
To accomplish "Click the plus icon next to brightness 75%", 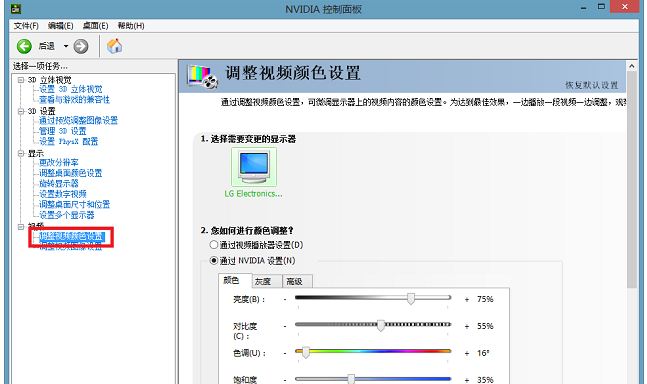I will [x=467, y=299].
